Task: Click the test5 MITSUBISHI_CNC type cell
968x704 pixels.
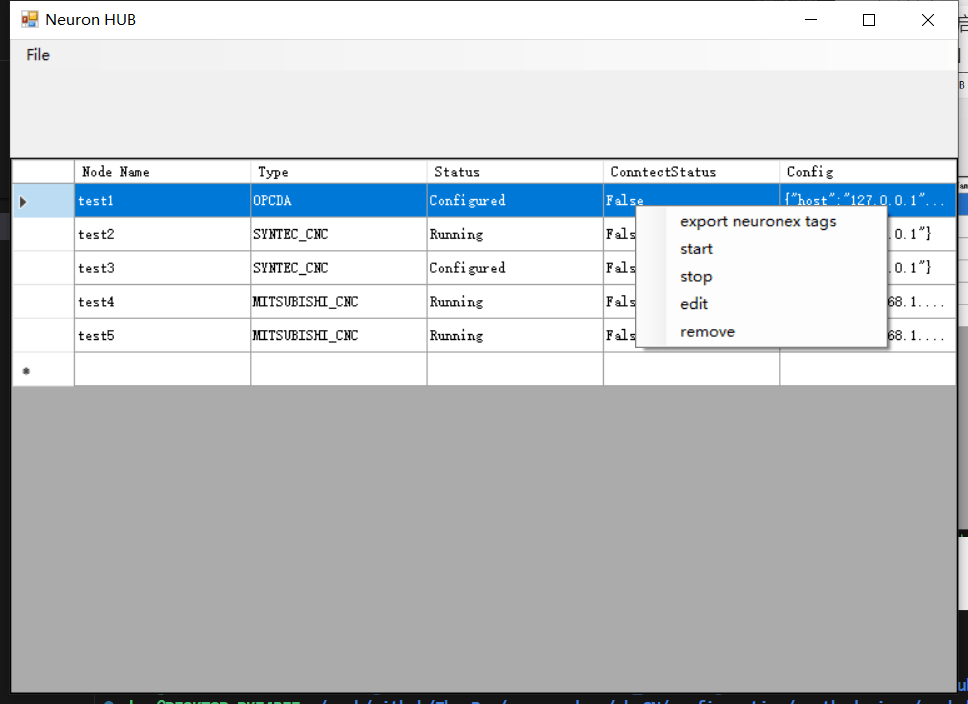Action: (x=338, y=336)
